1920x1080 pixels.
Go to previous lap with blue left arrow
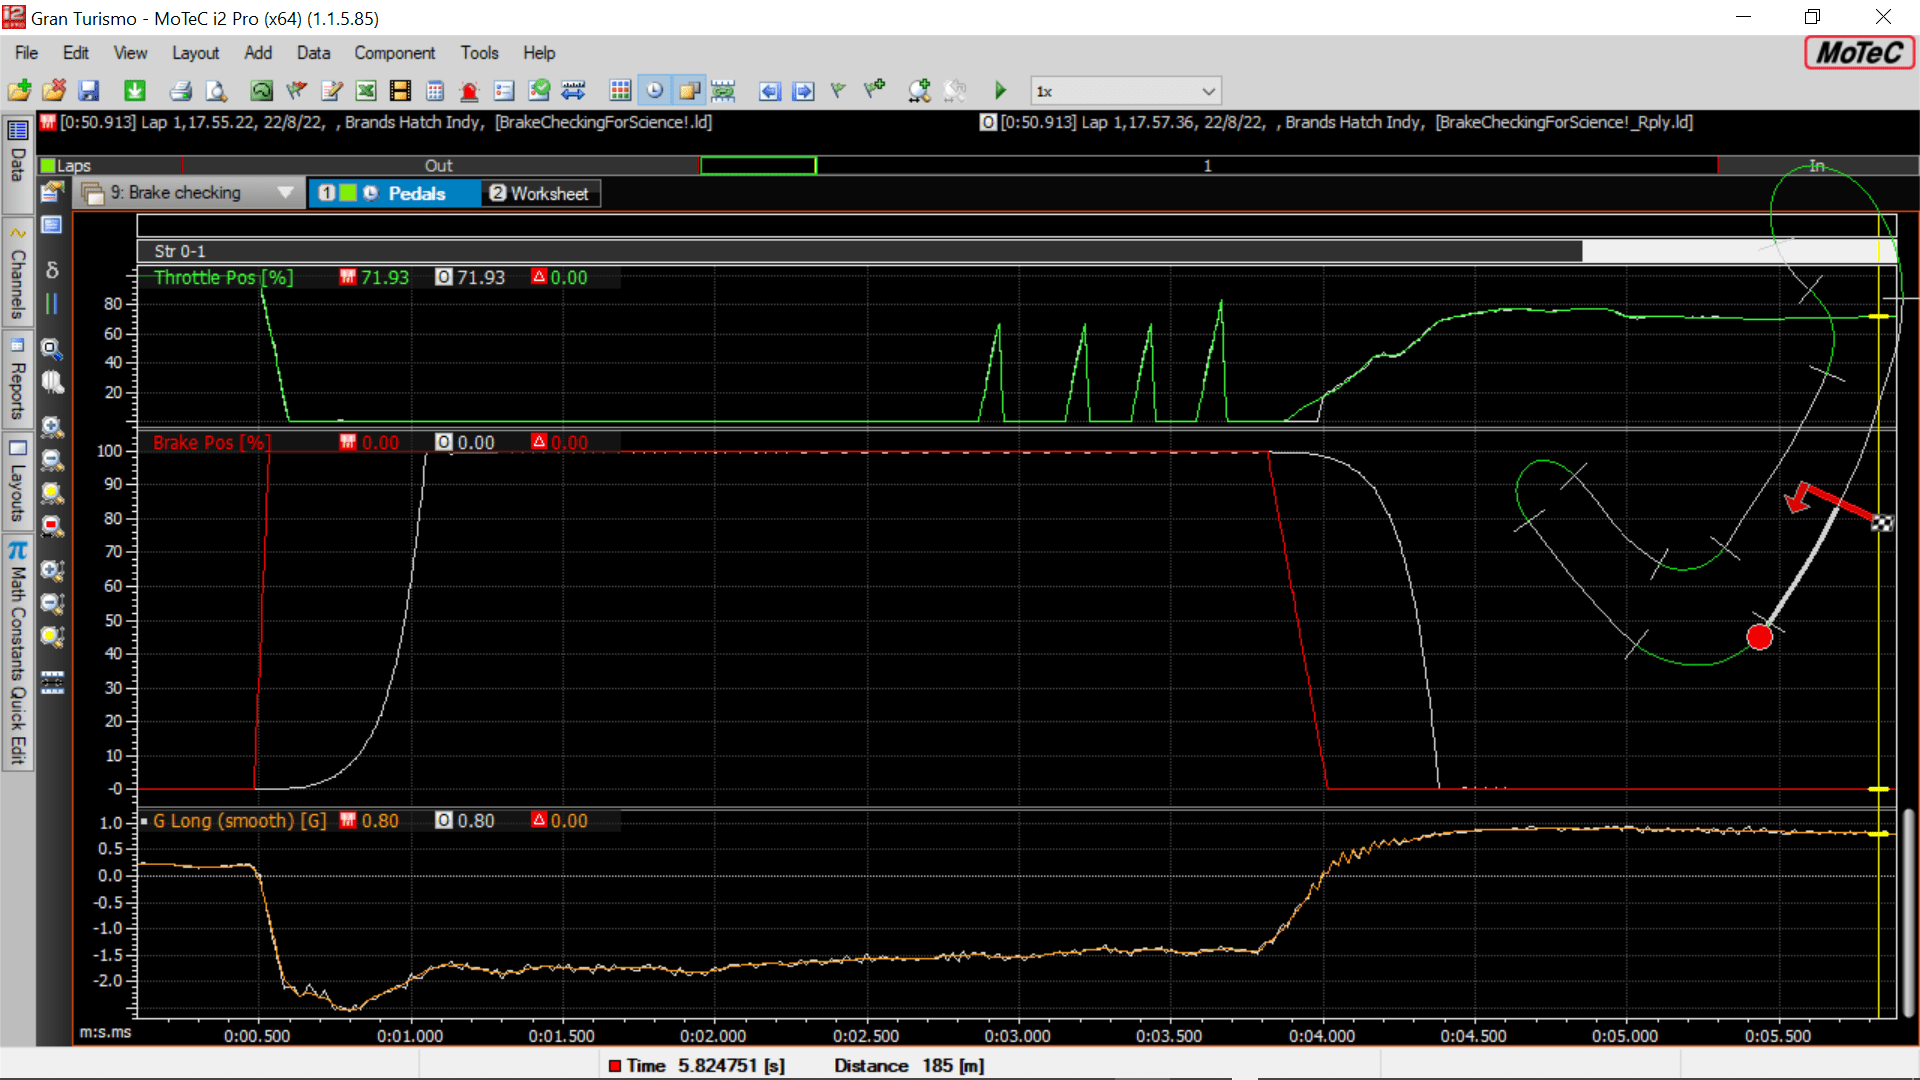769,91
